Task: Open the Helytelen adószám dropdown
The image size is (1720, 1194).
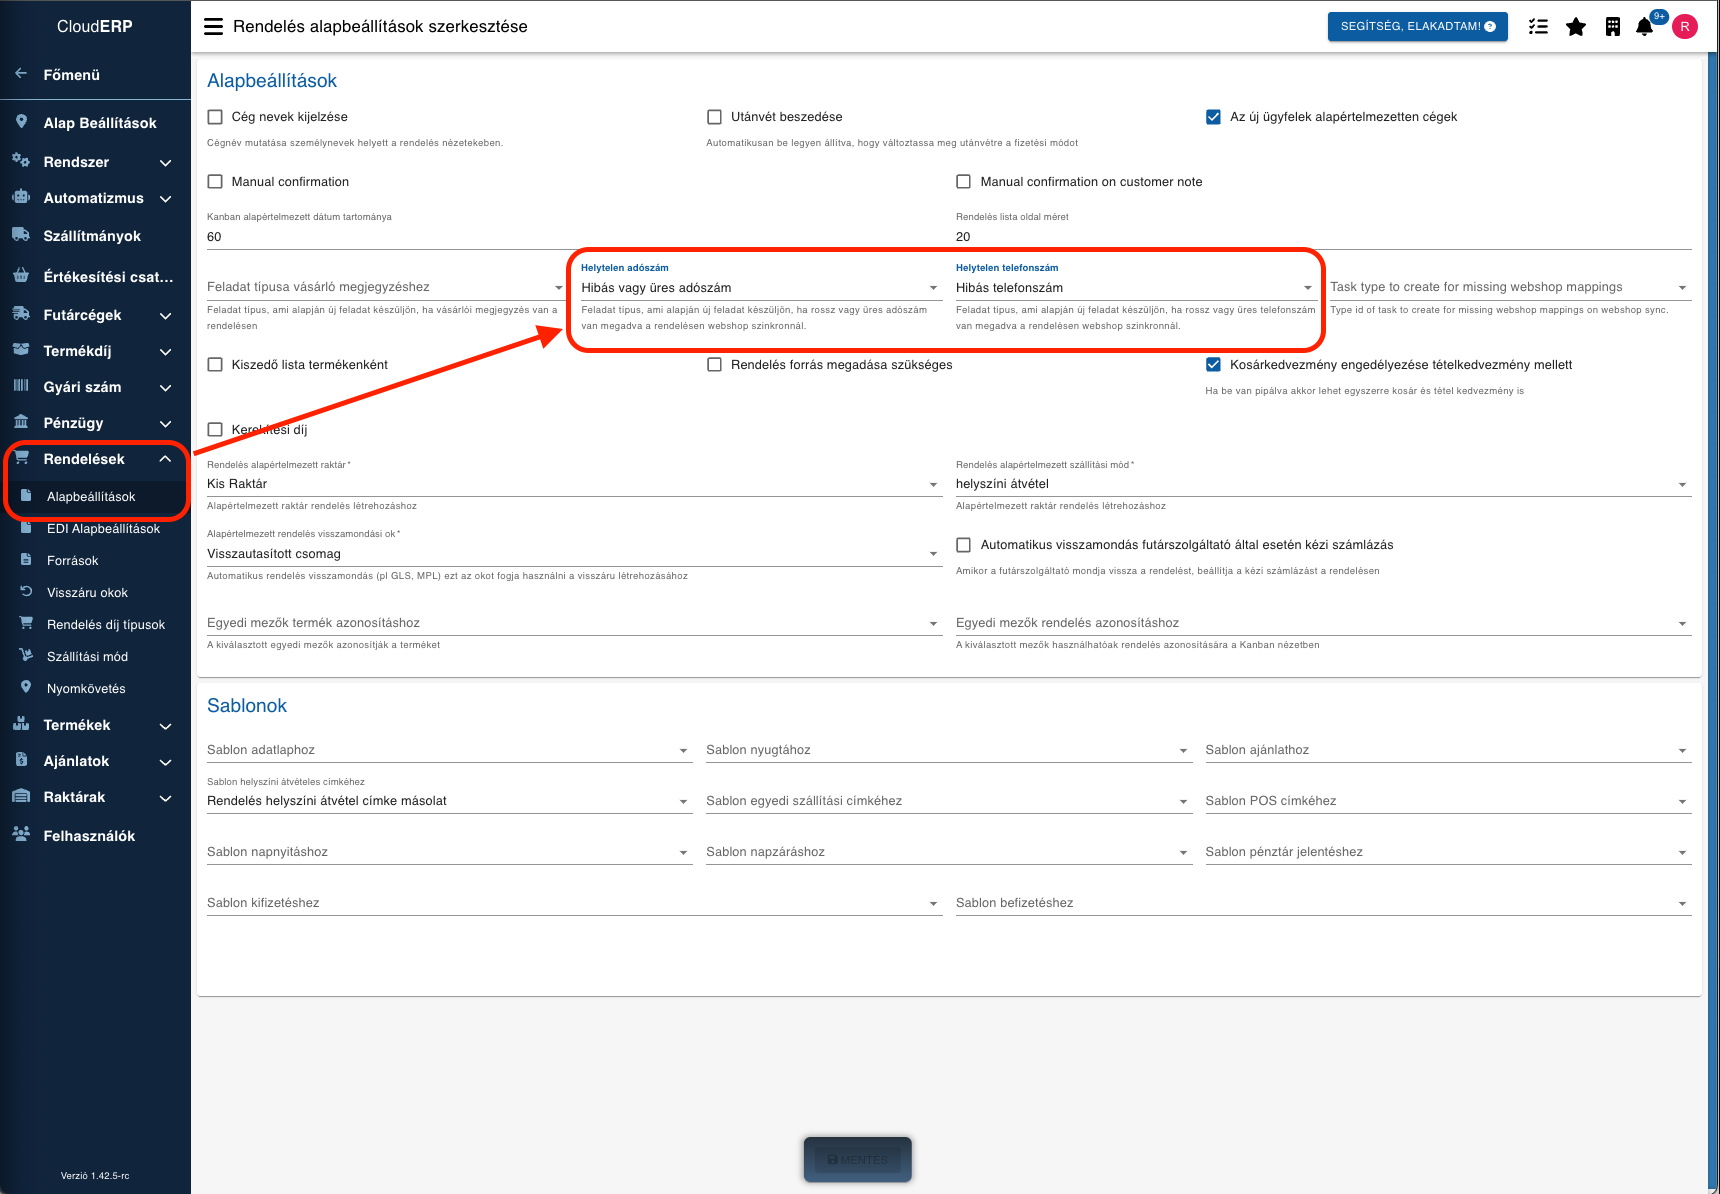Action: click(x=760, y=288)
